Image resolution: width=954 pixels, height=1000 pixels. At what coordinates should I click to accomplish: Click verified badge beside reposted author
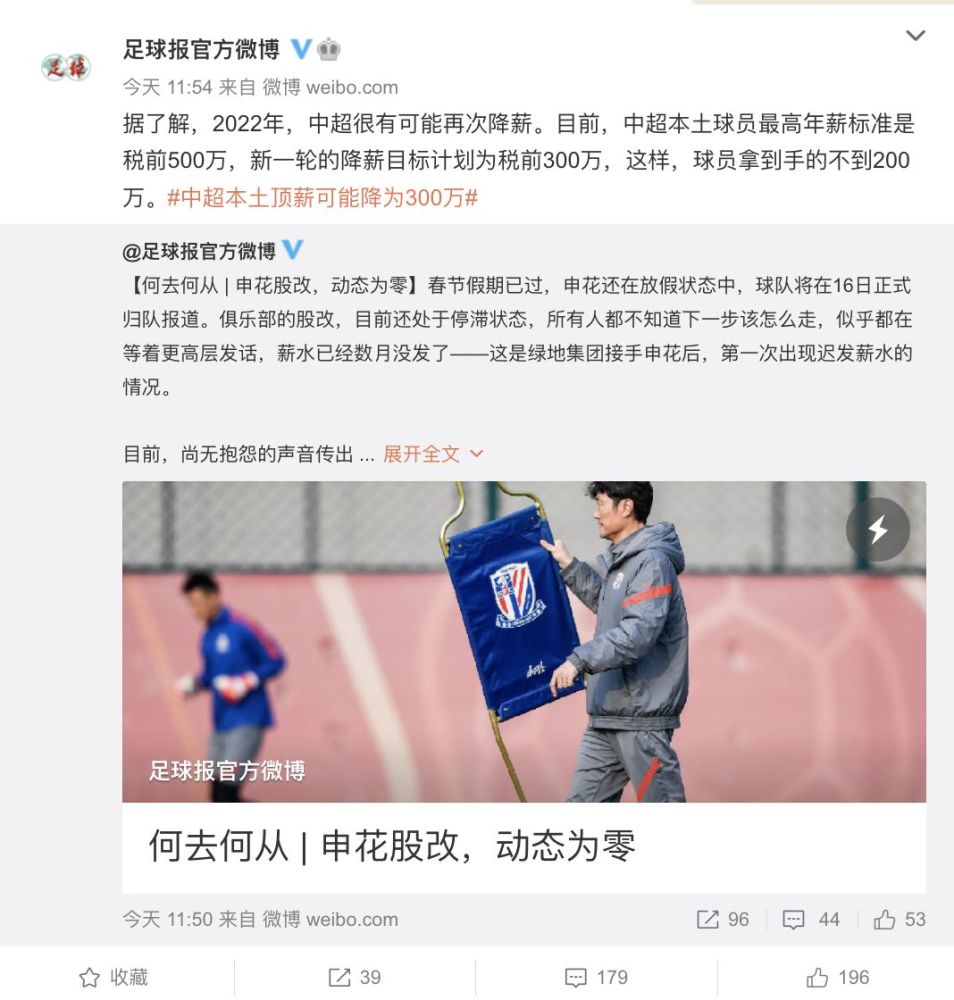[292, 250]
